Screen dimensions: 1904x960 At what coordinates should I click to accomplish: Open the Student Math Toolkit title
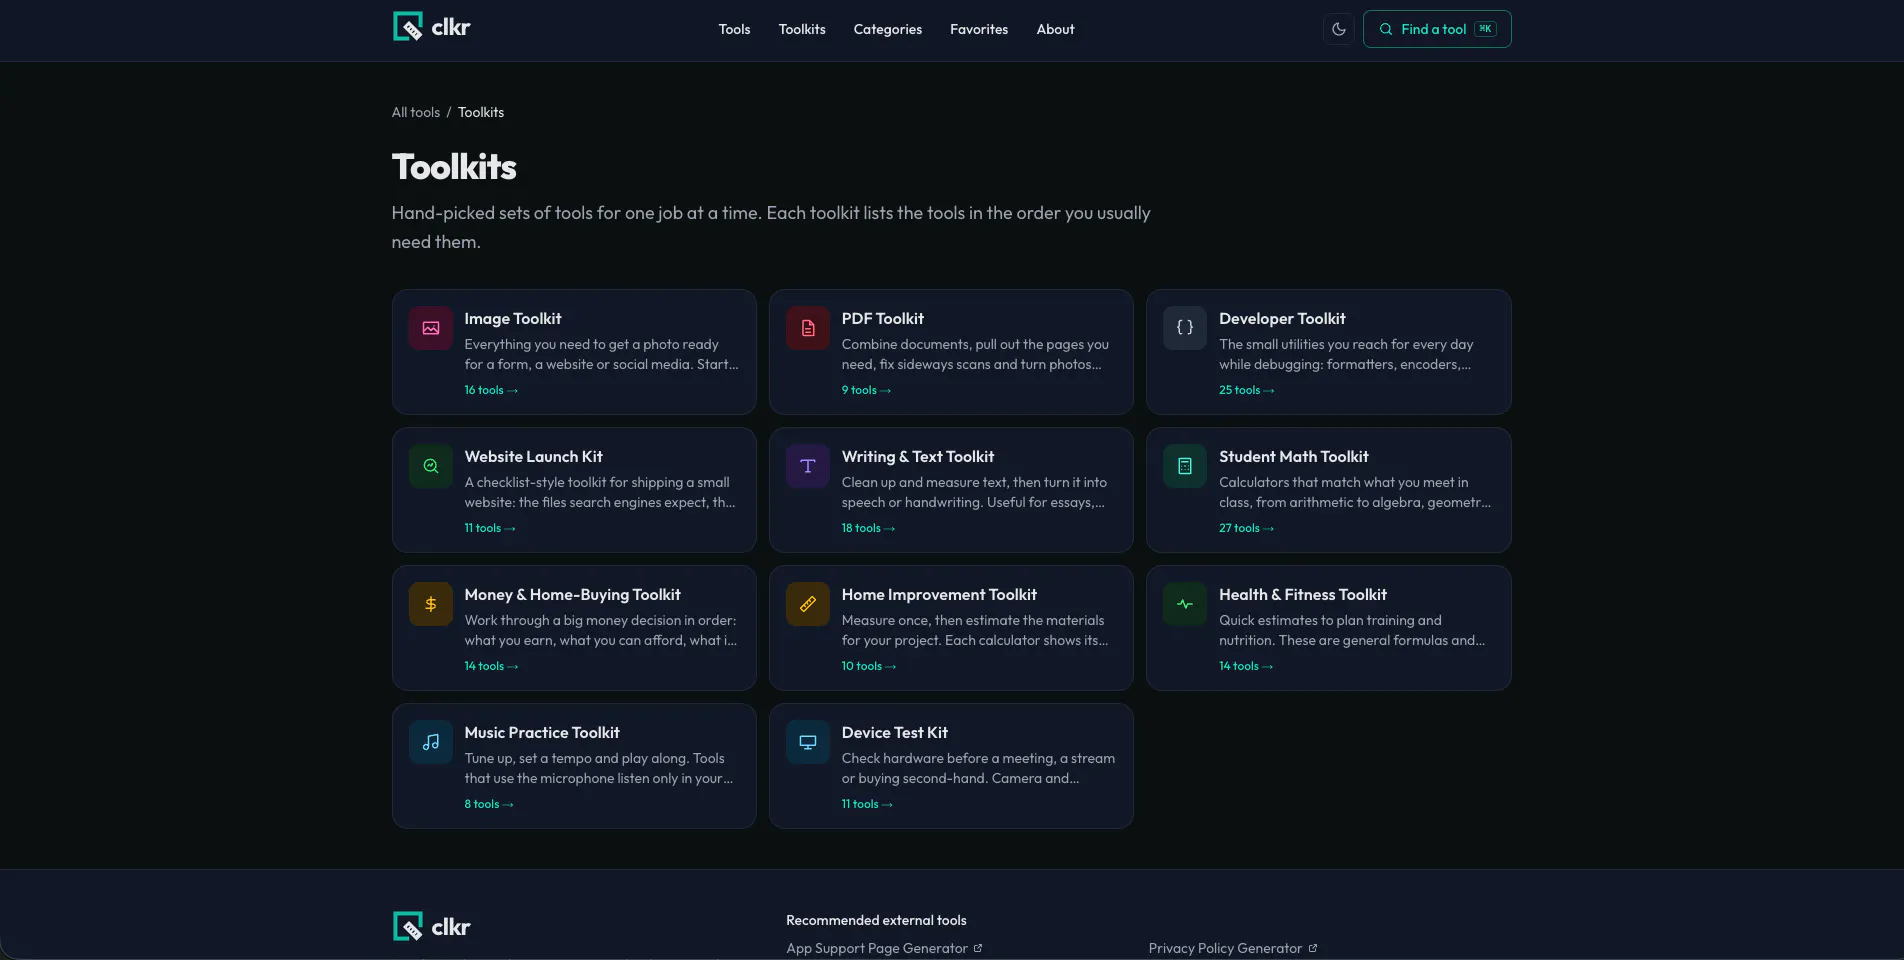[1294, 456]
